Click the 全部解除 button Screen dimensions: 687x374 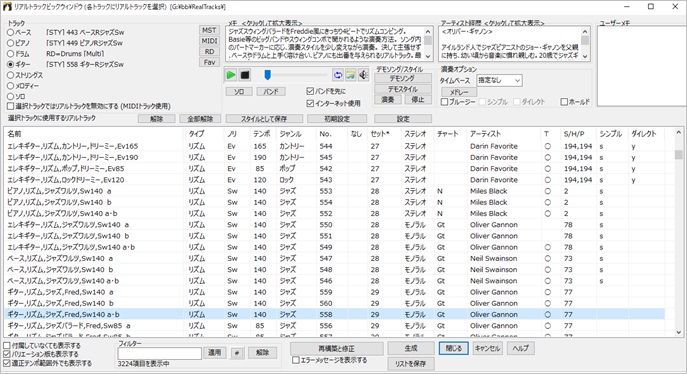pos(200,119)
